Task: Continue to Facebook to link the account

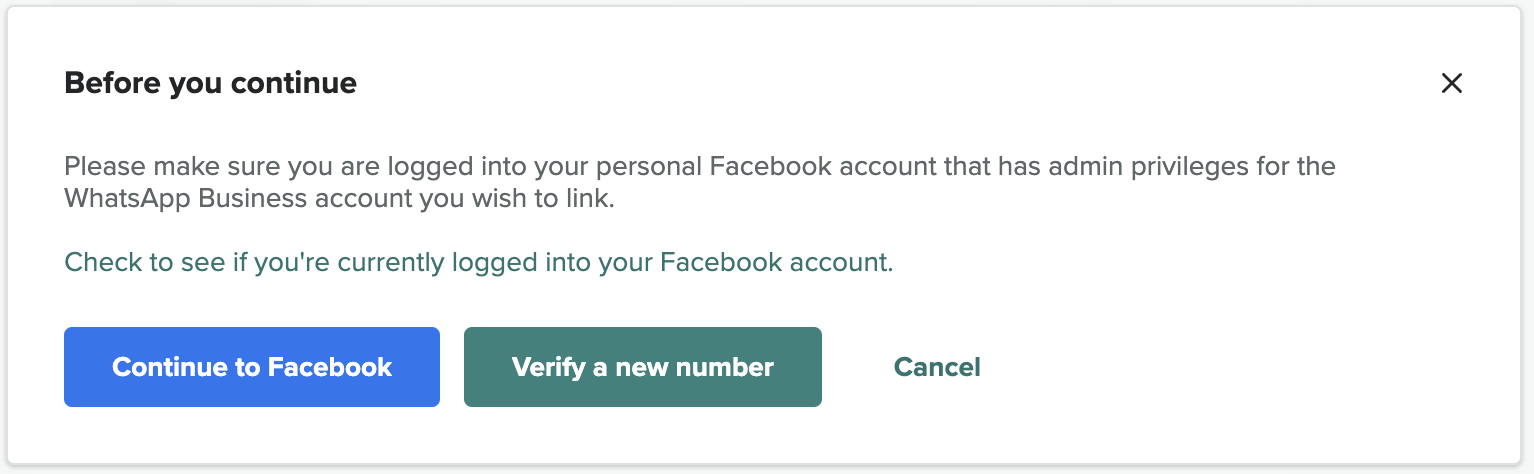Action: coord(252,367)
